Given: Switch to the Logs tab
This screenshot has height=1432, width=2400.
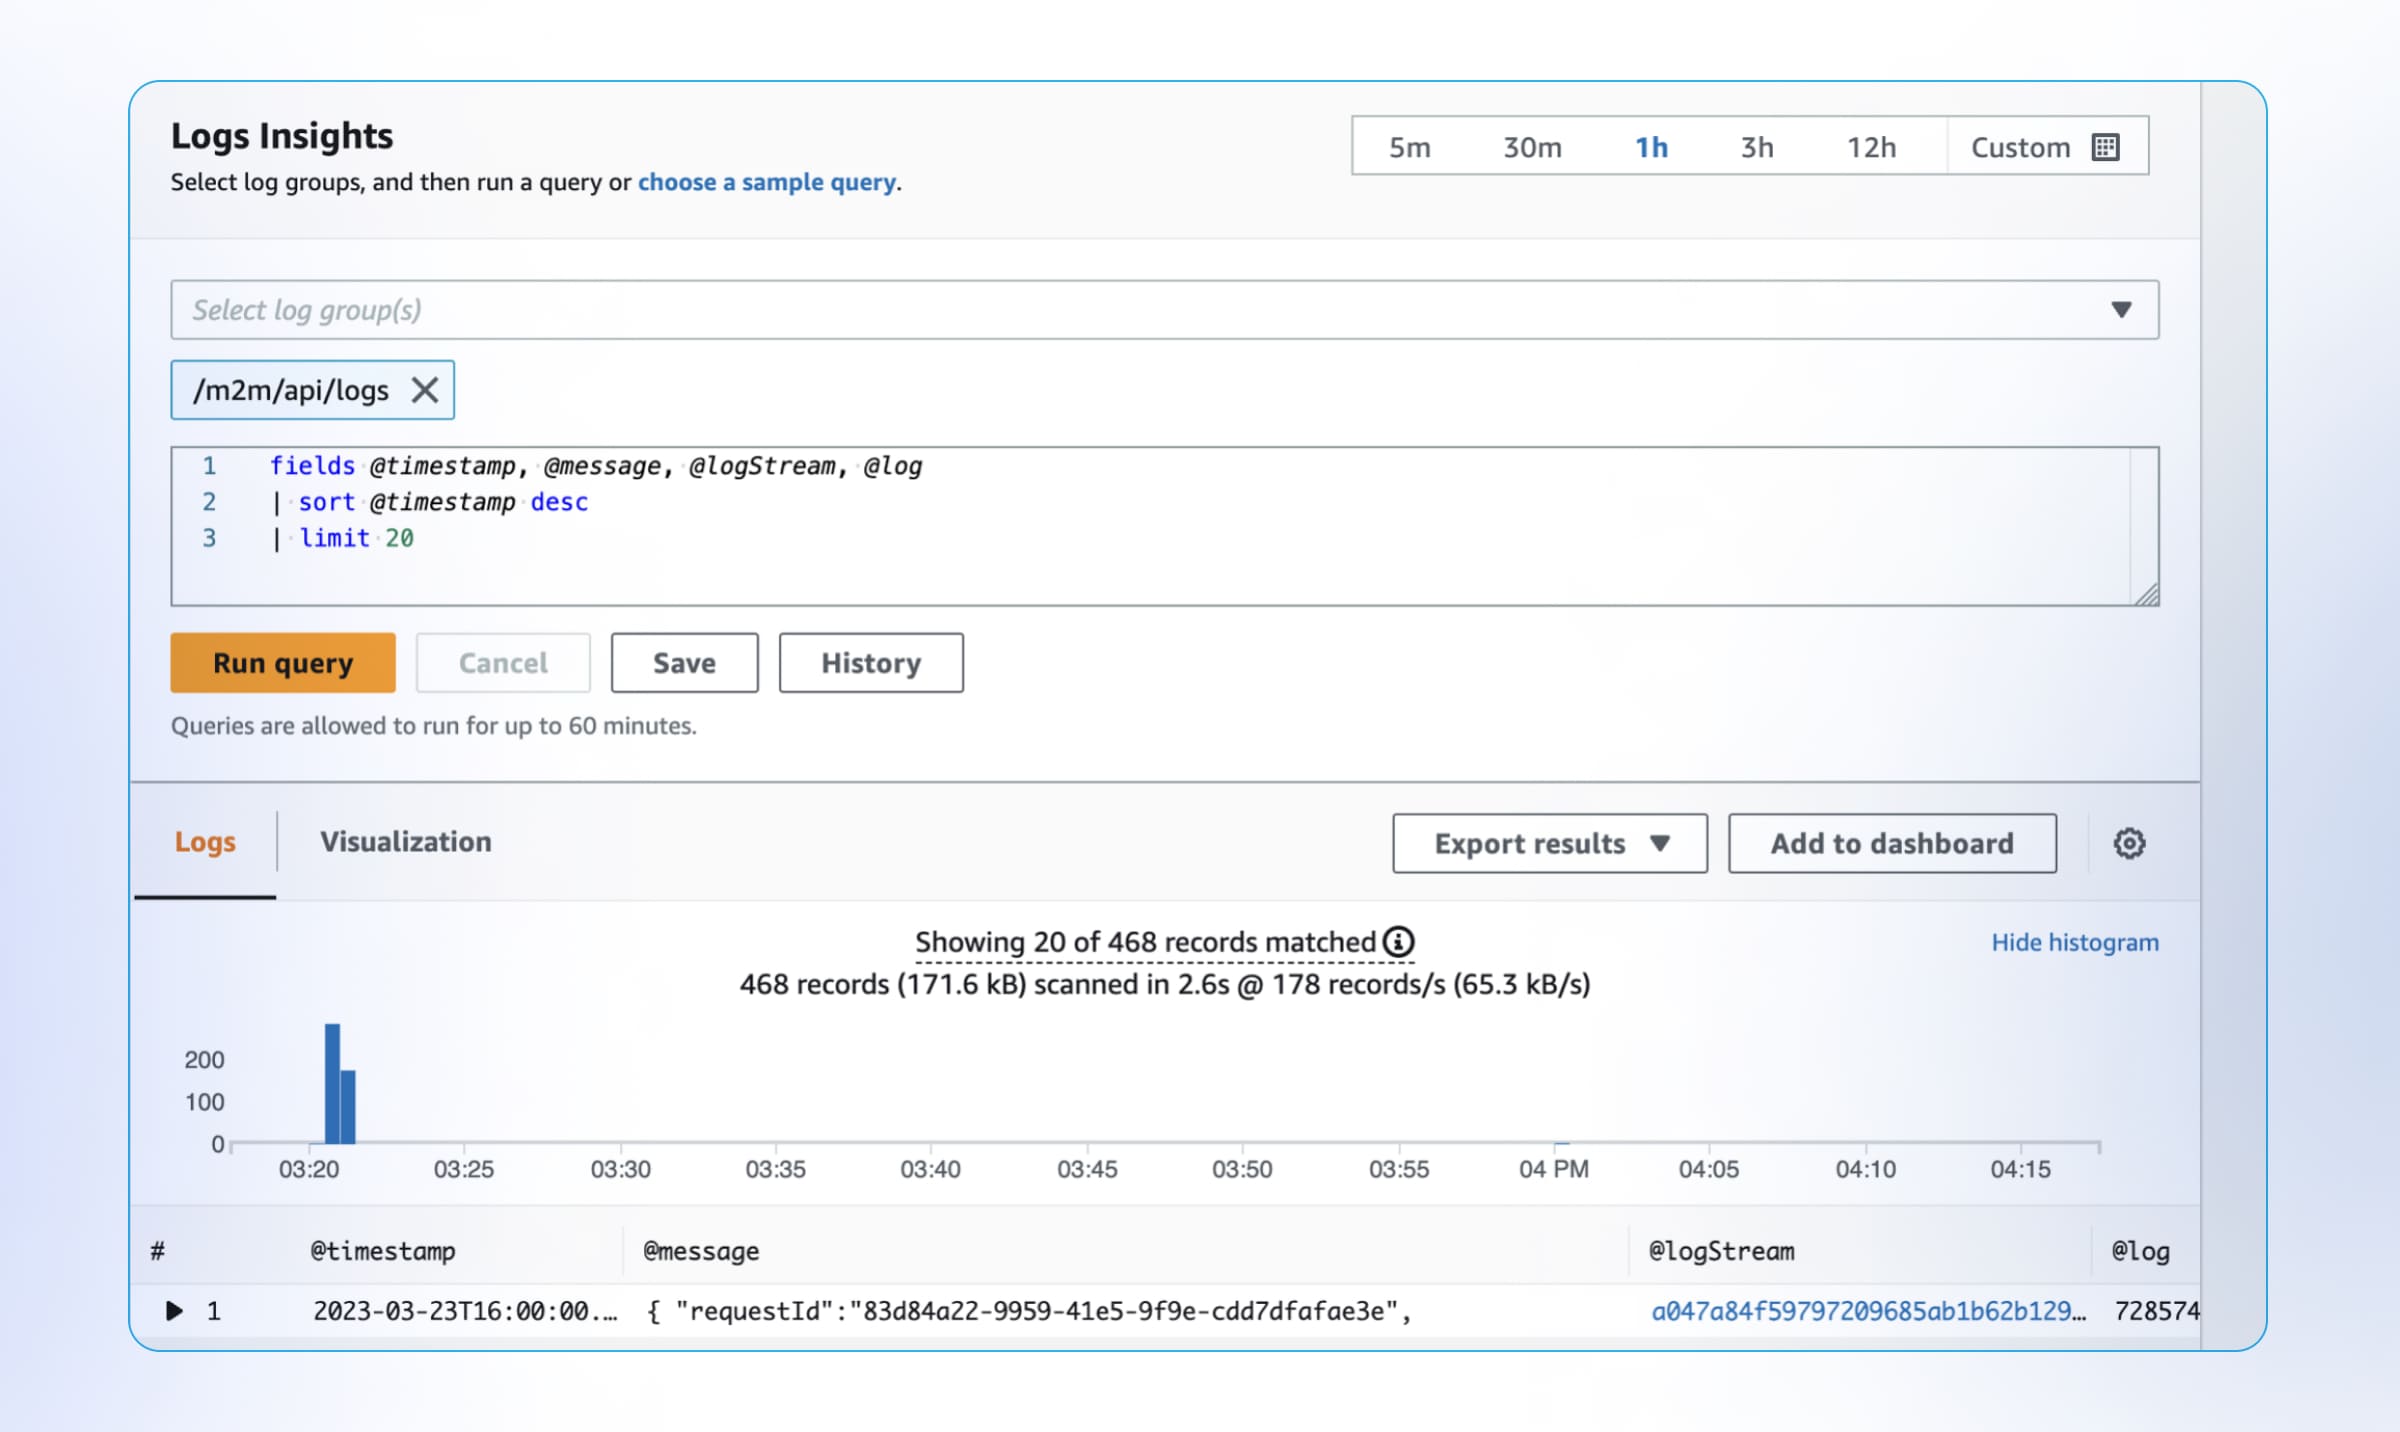Looking at the screenshot, I should [x=205, y=842].
